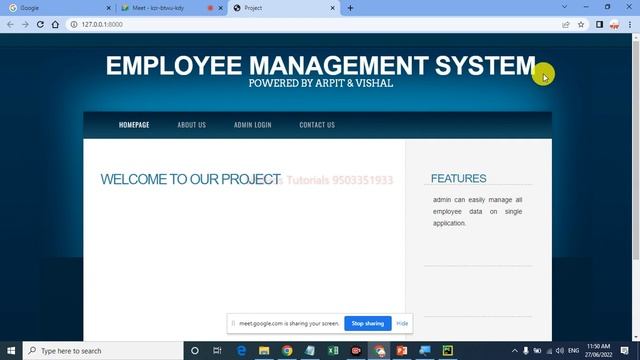The height and width of the screenshot is (360, 640).
Task: Open the remote desktop taskbar icon
Action: tap(425, 351)
